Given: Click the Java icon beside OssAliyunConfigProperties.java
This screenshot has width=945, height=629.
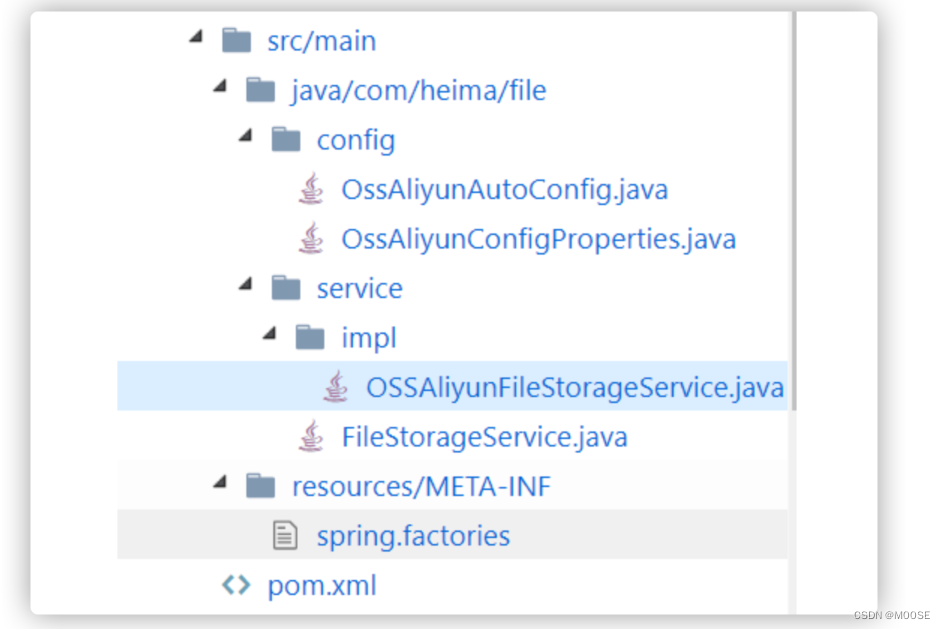Looking at the screenshot, I should [x=311, y=238].
